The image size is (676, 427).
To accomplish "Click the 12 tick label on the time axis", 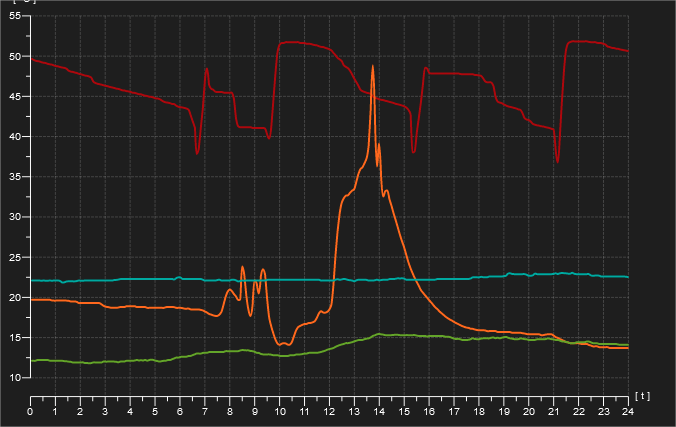I will (x=329, y=412).
